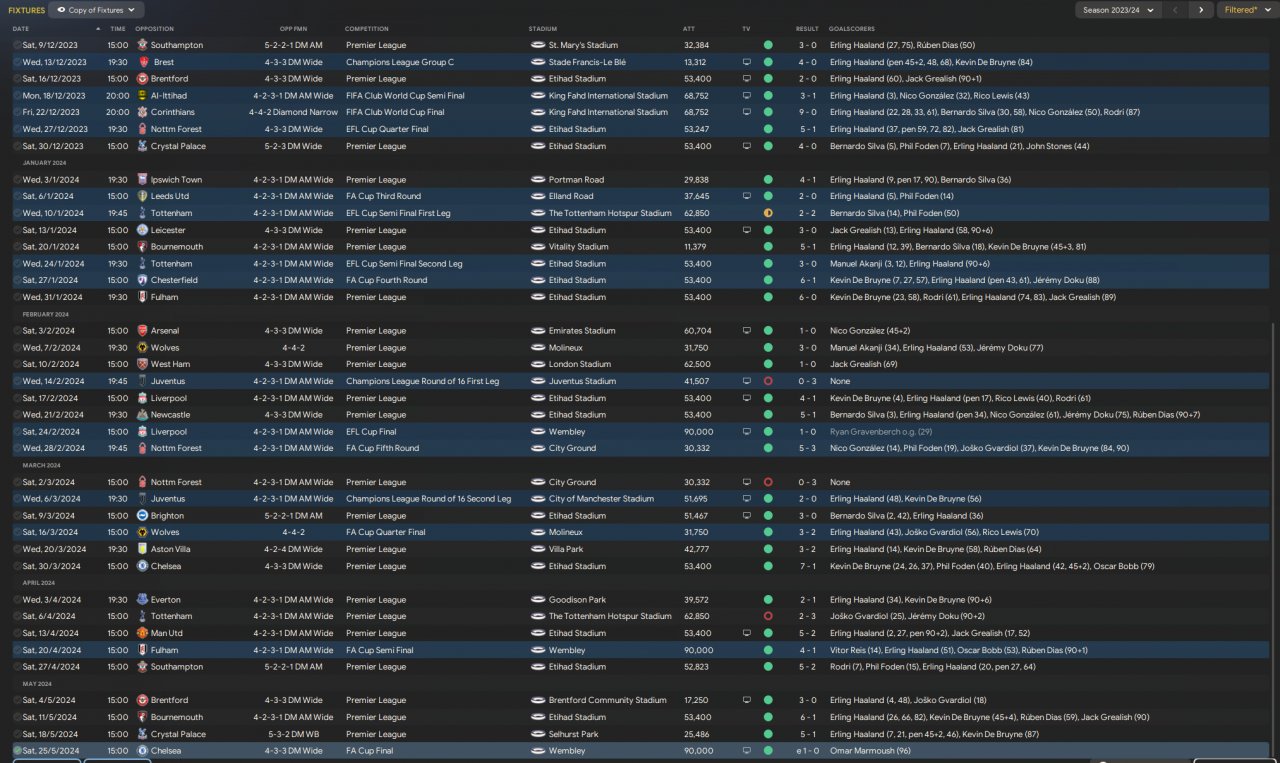Viewport: 1280px width, 763px height.
Task: Click the Leeds Utd club badge
Action: tap(142, 196)
